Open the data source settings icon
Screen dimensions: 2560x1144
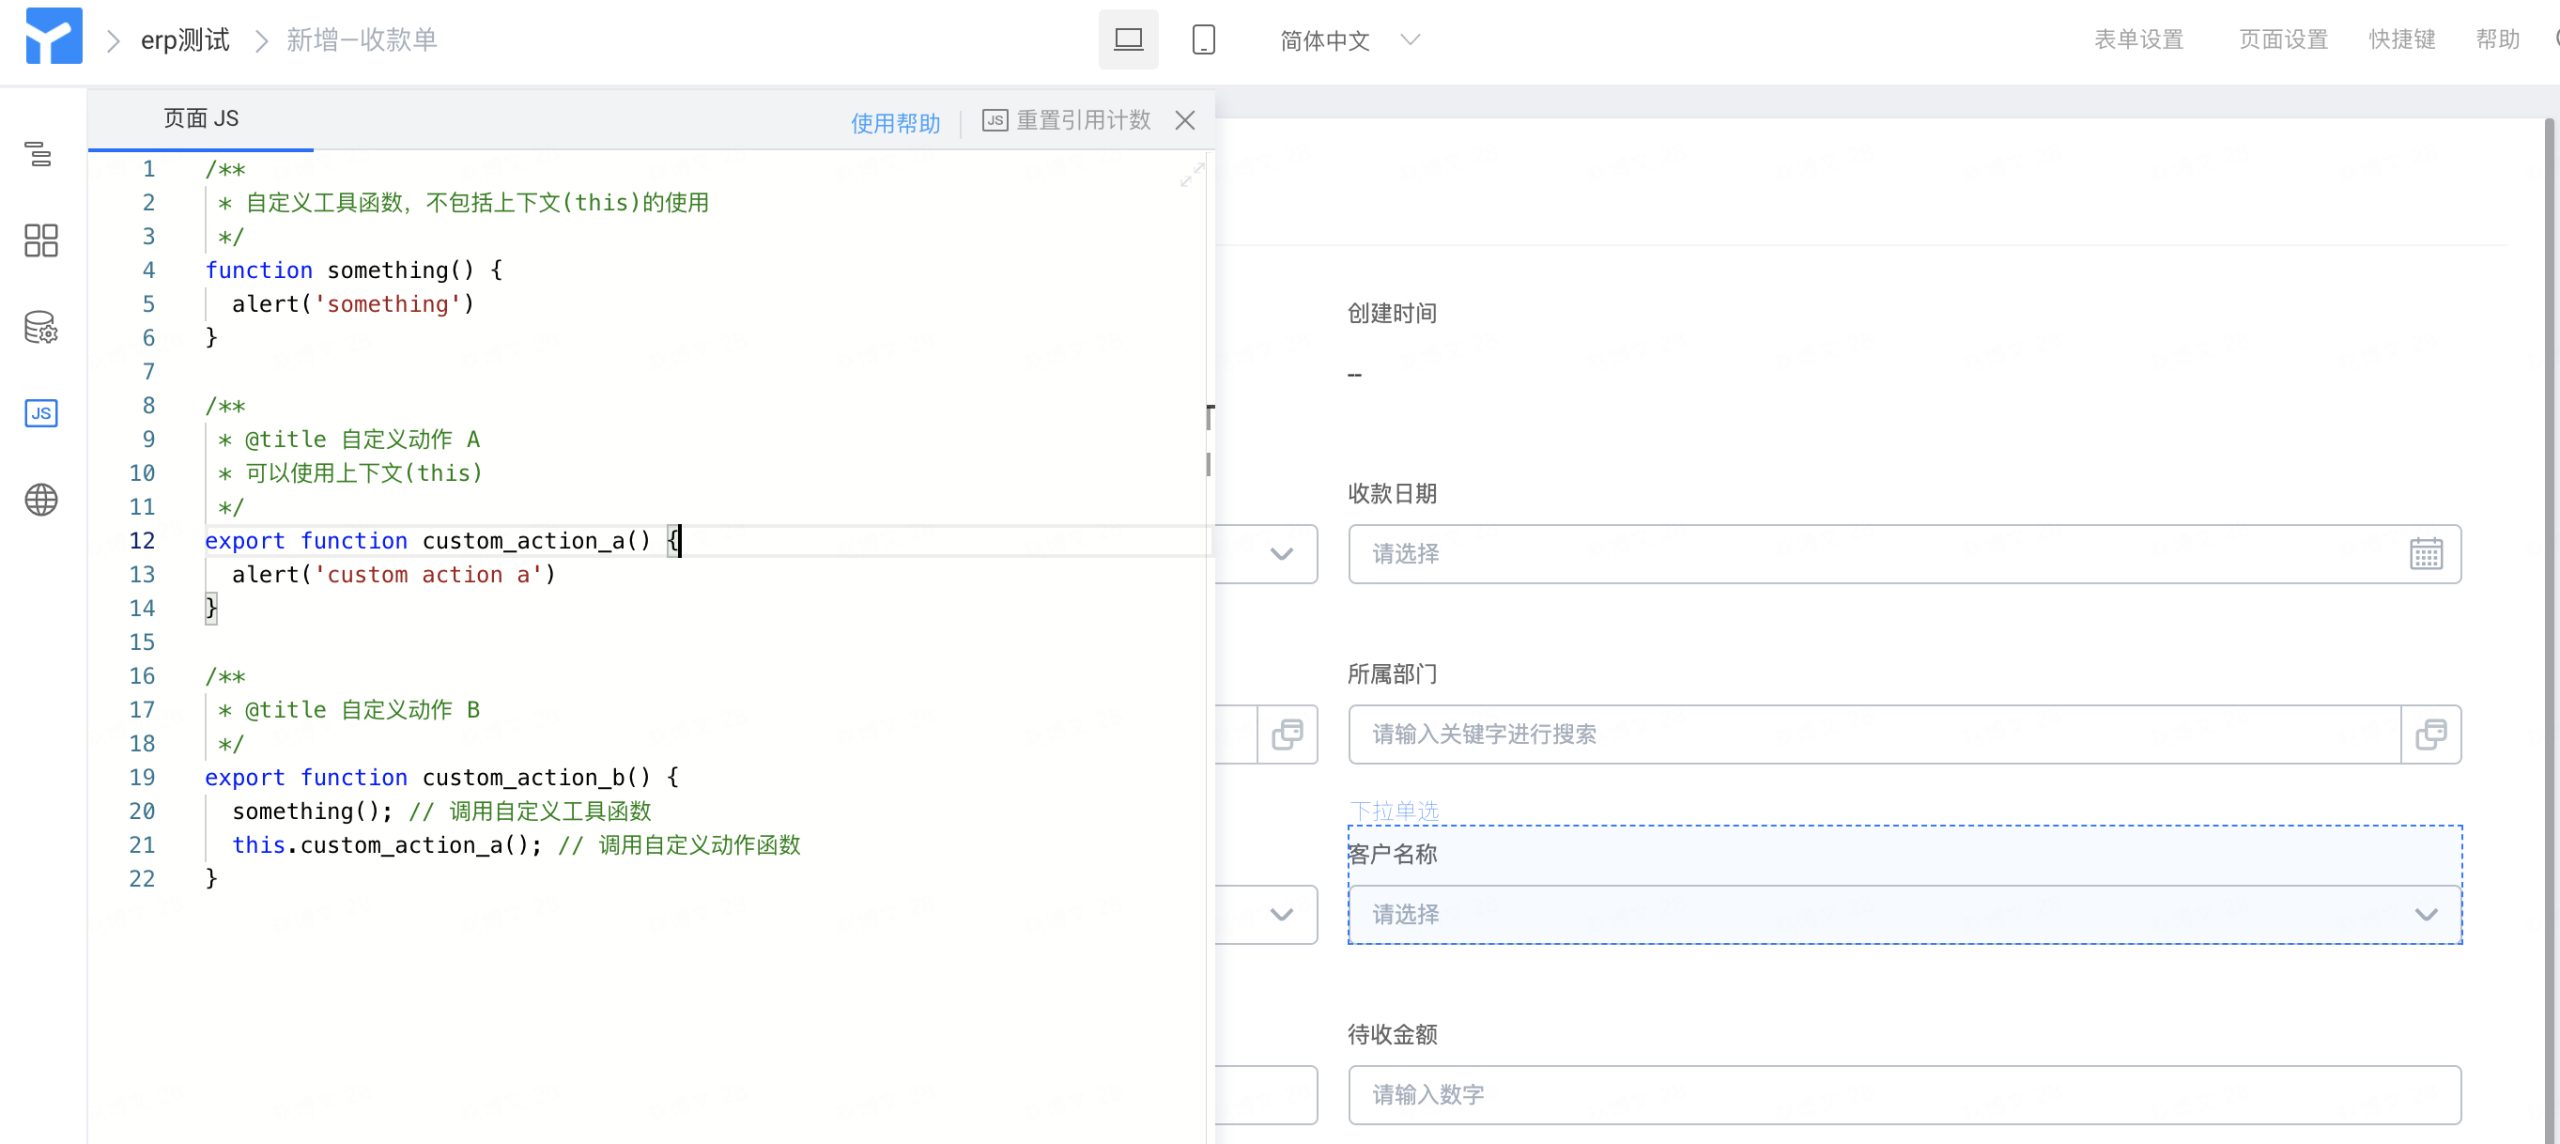pyautogui.click(x=40, y=327)
